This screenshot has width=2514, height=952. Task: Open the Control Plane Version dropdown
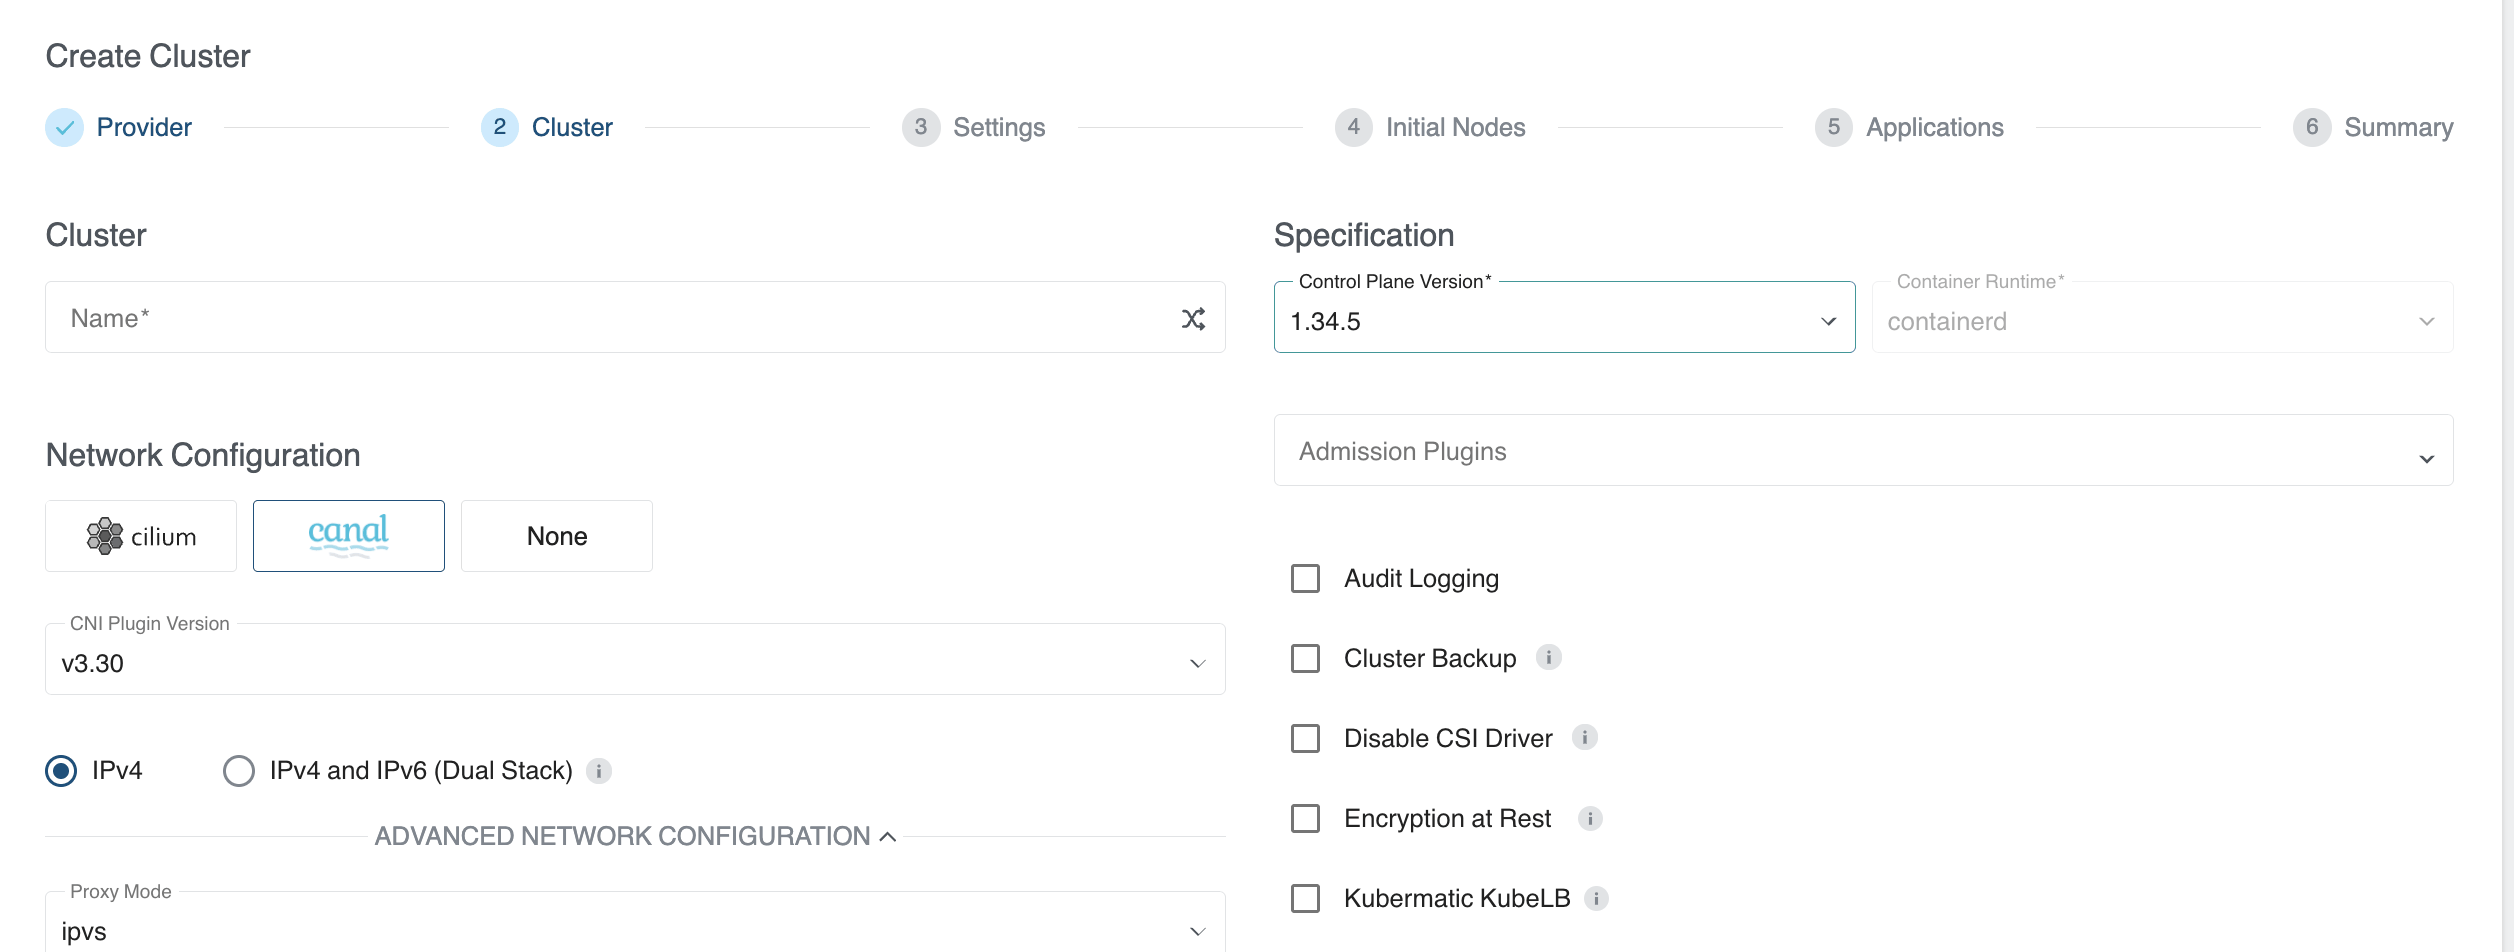(1563, 320)
